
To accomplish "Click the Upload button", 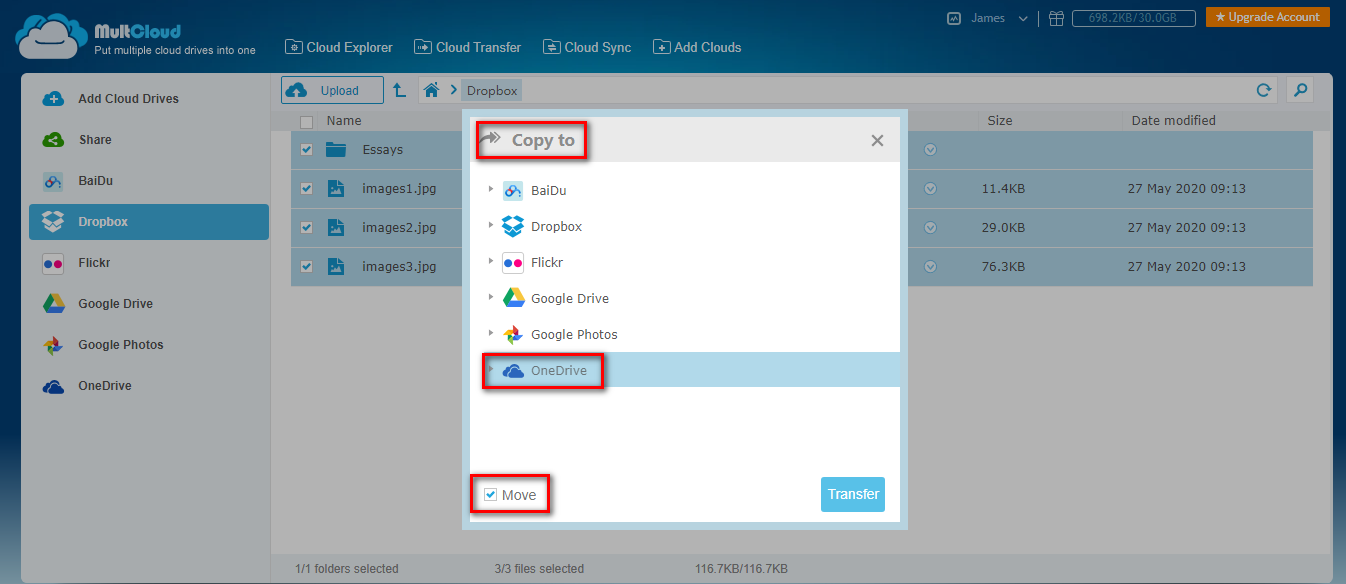I will (332, 90).
